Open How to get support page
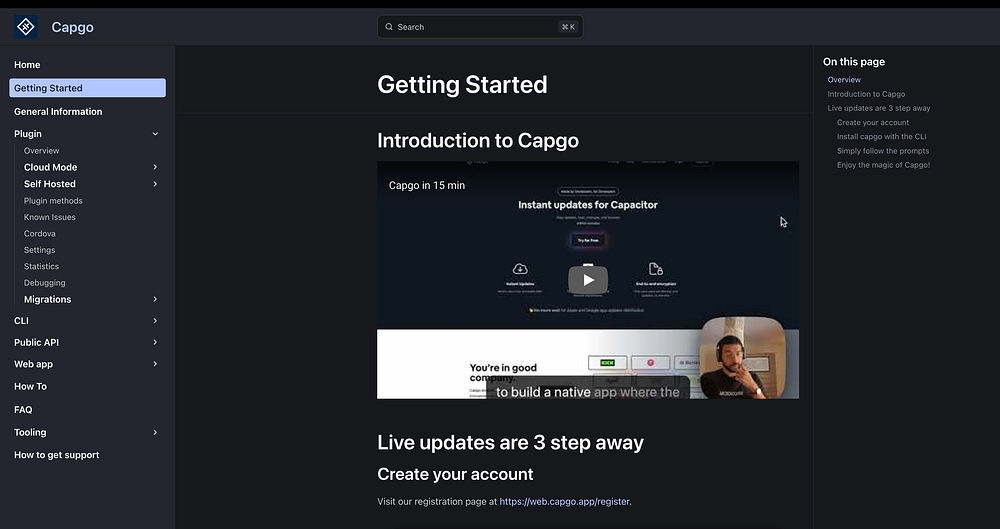Viewport: 1000px width, 529px height. pyautogui.click(x=57, y=455)
